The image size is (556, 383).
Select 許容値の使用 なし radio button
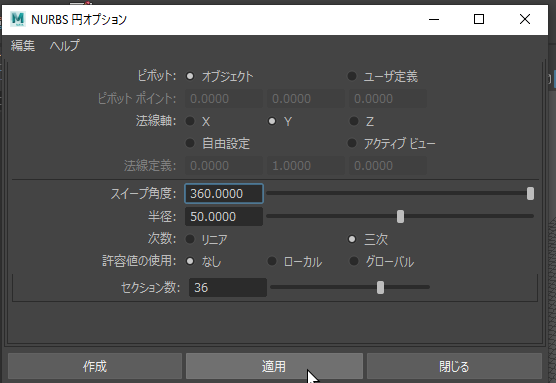(190, 261)
